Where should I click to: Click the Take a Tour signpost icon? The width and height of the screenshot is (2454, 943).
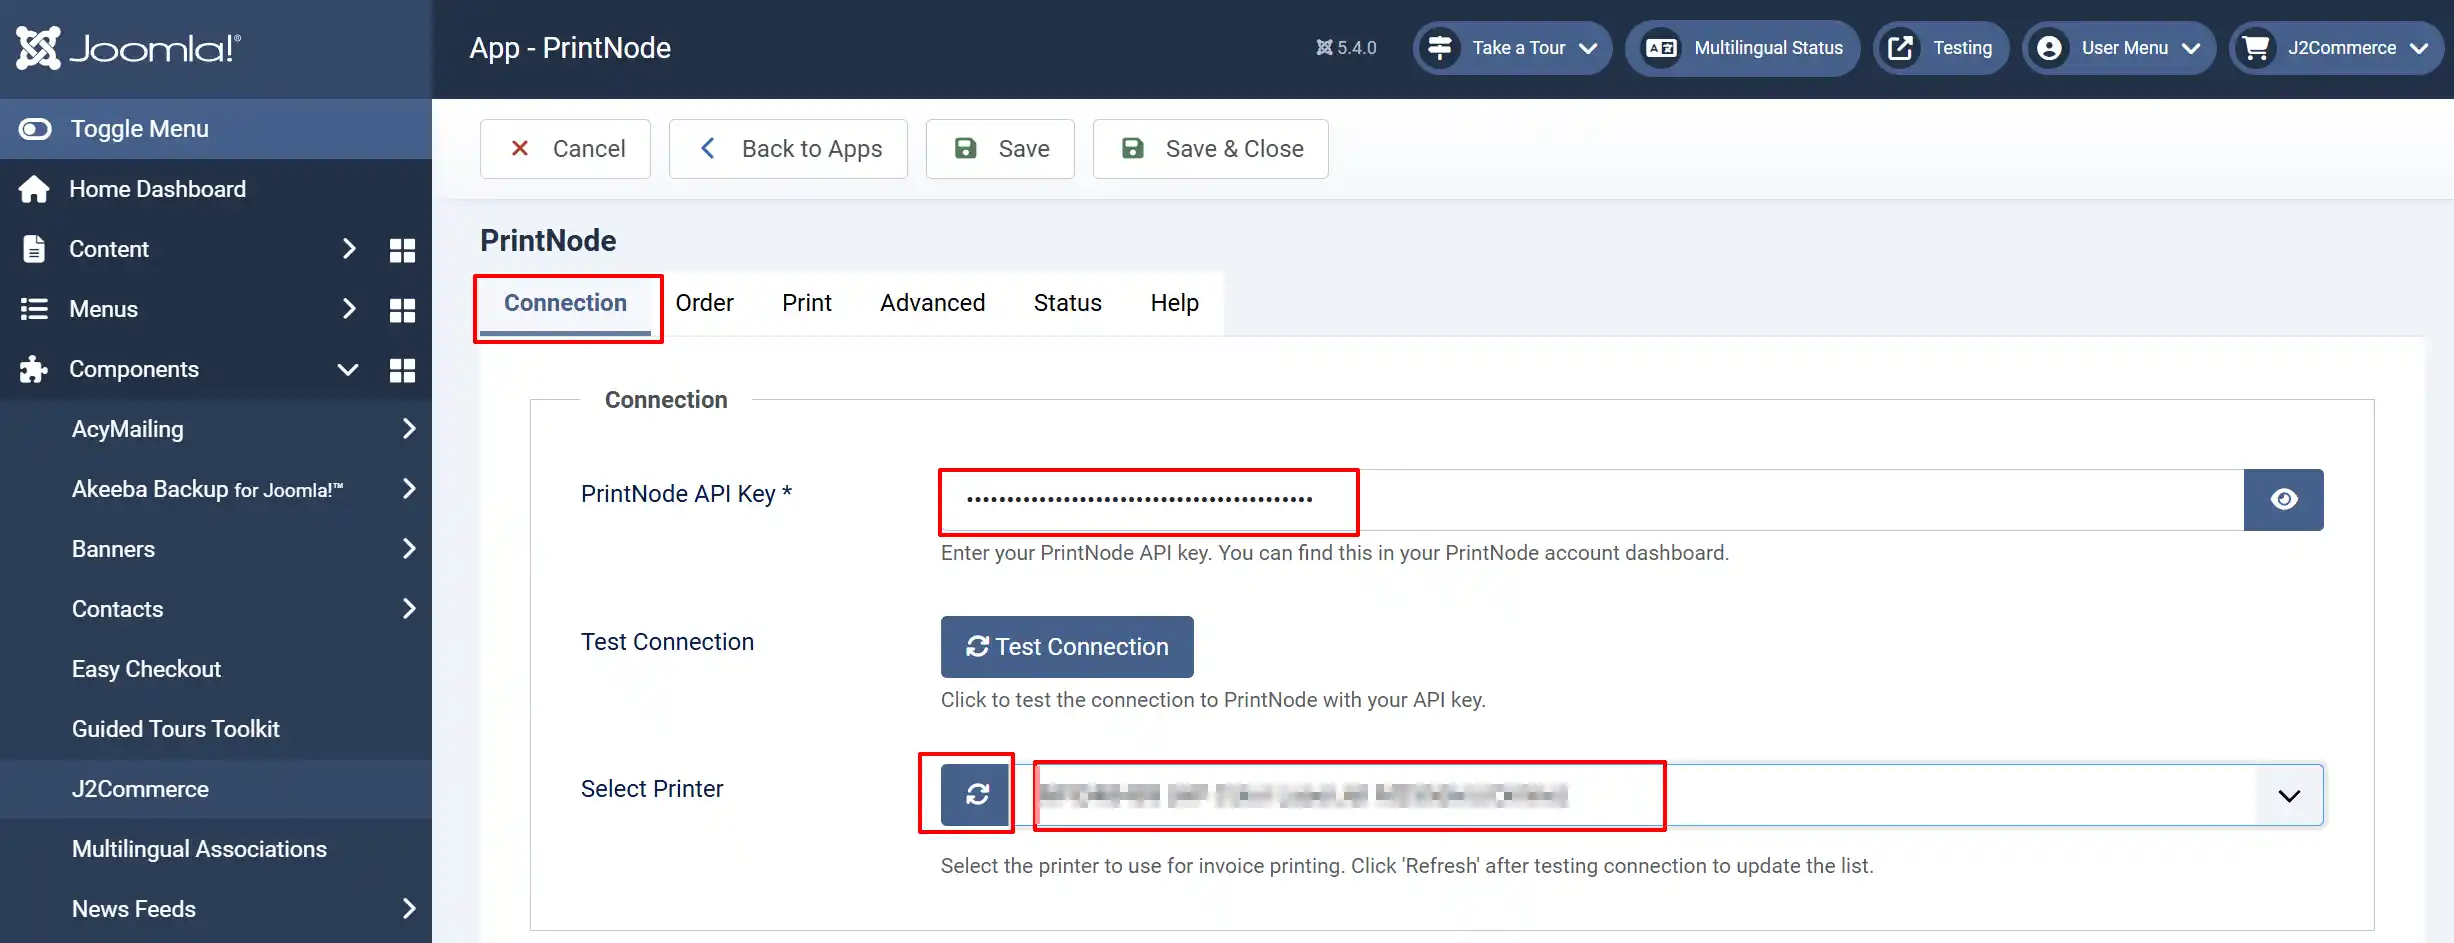coord(1440,48)
